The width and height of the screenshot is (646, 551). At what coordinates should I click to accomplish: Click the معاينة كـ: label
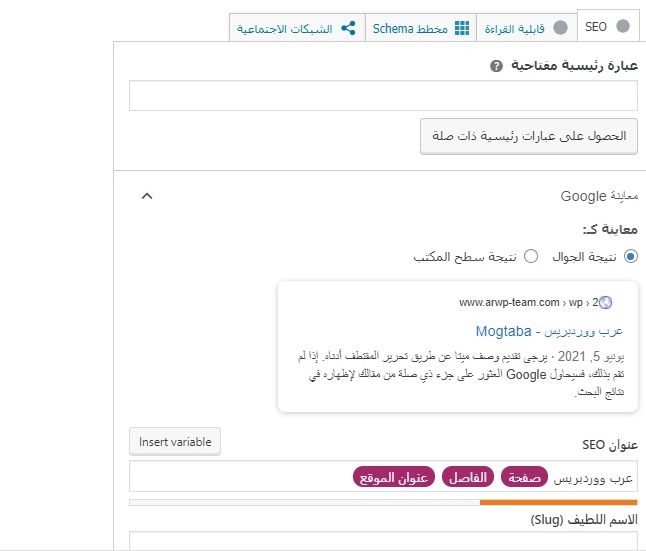610,230
